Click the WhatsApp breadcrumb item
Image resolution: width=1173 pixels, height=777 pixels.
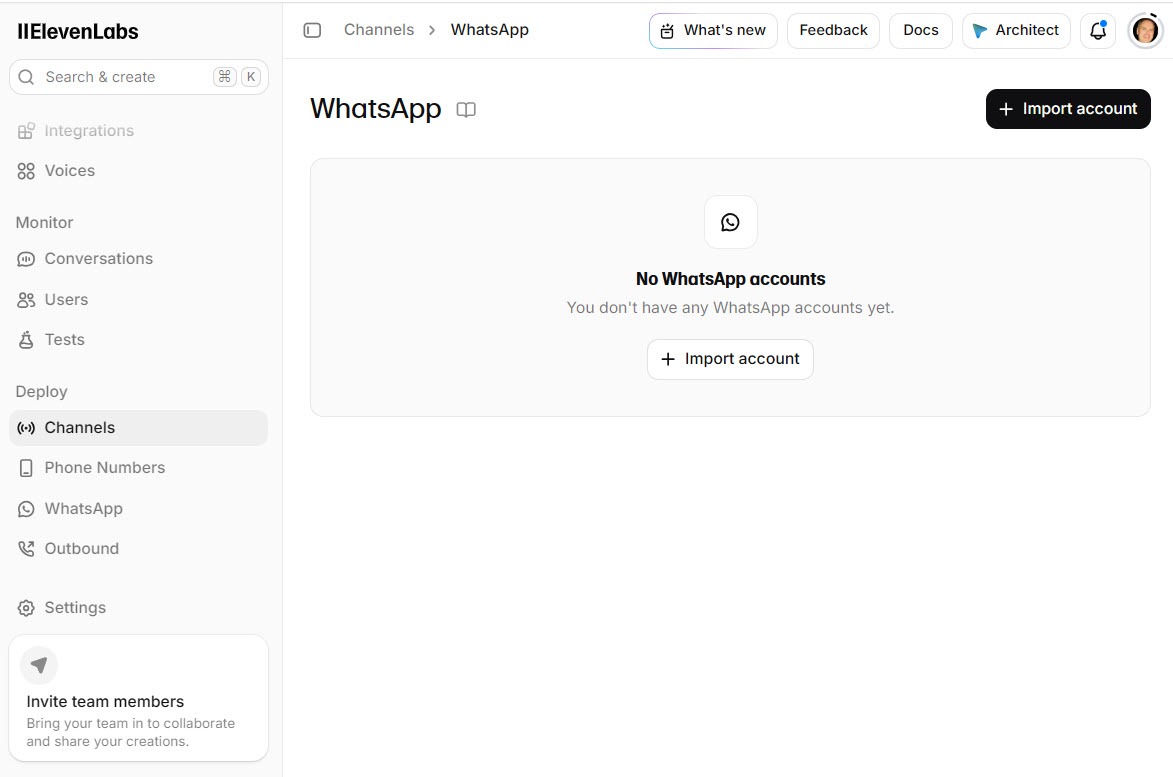[489, 30]
